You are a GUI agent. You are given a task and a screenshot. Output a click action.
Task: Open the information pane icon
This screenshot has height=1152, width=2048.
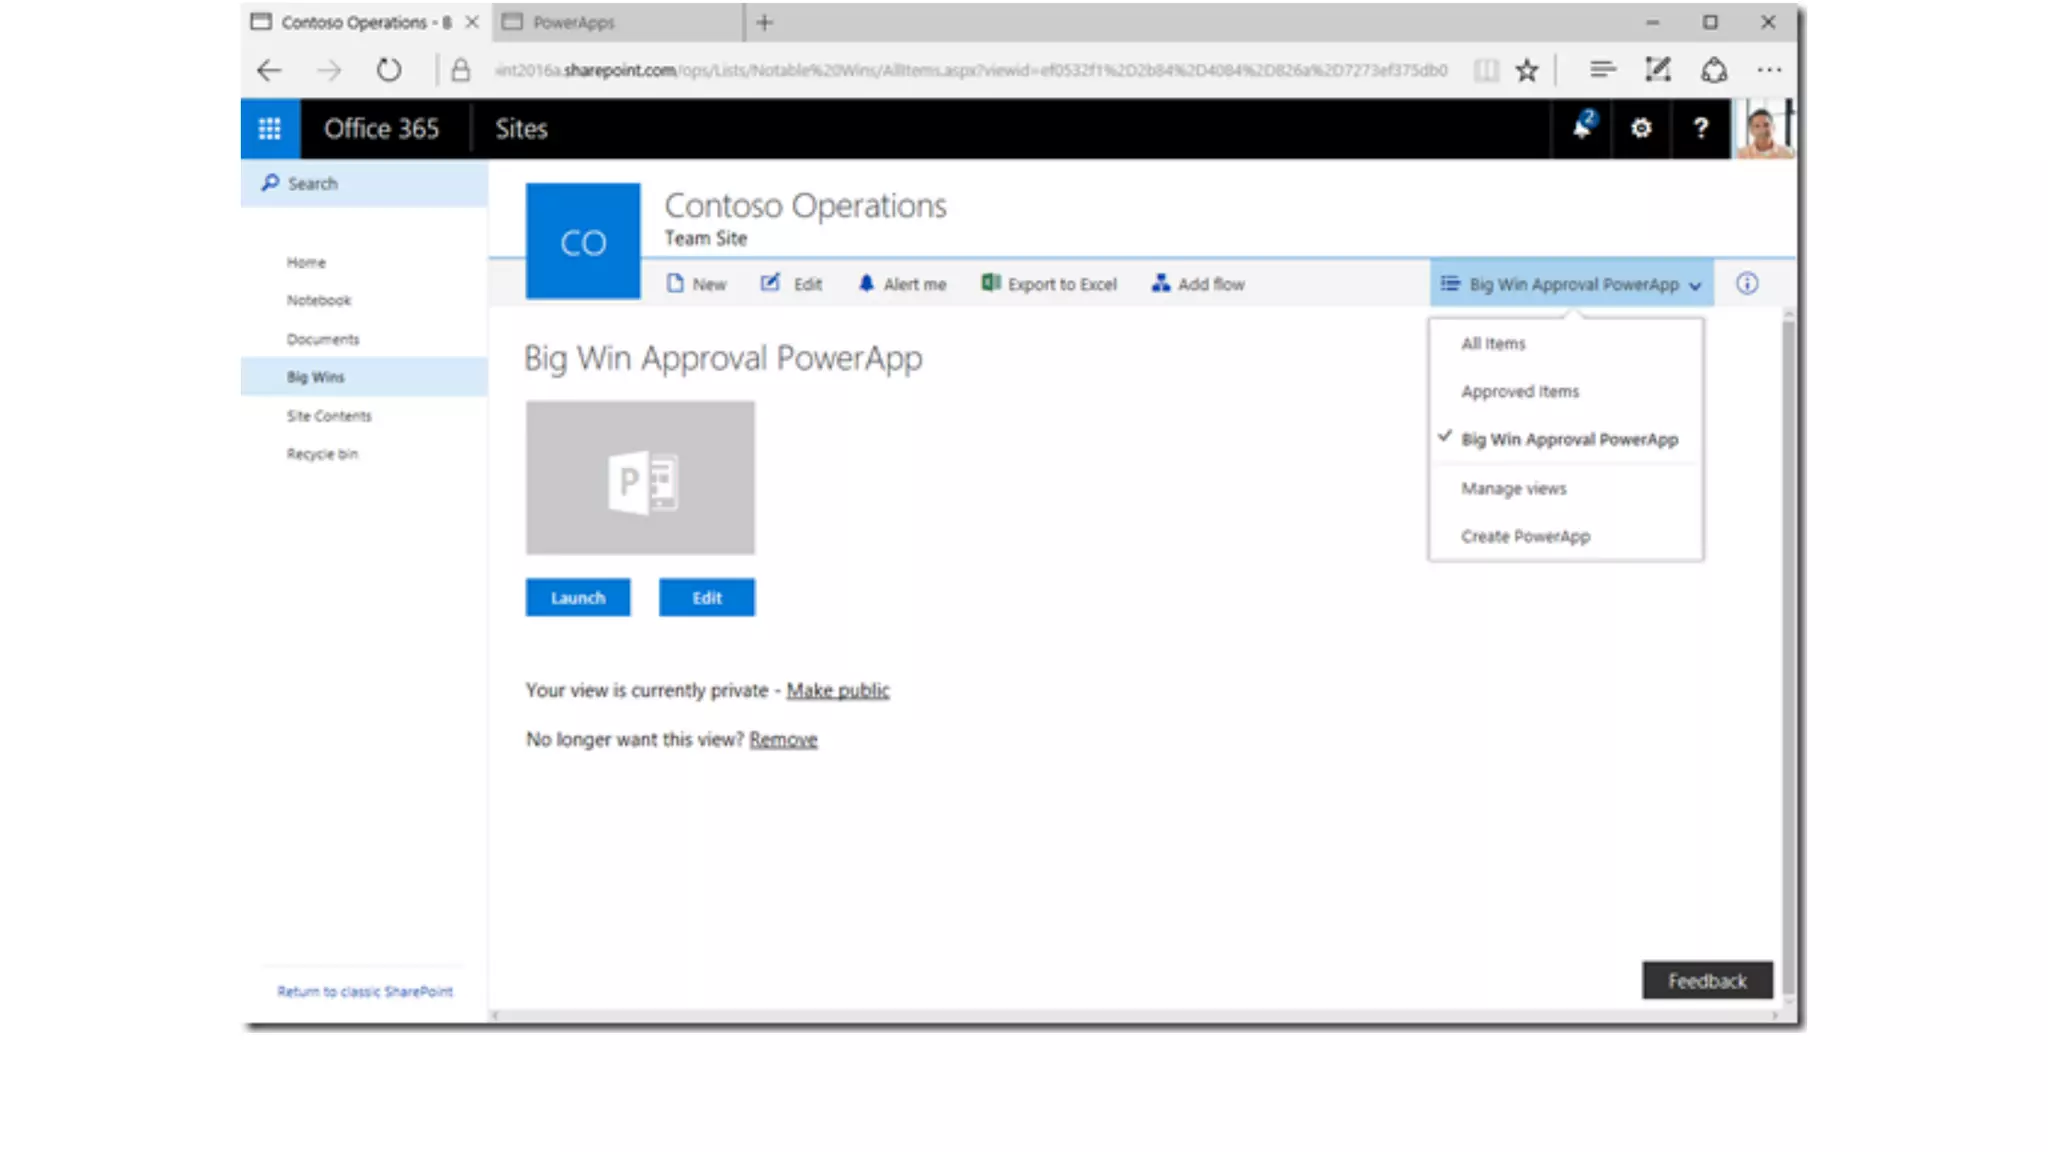[1746, 284]
